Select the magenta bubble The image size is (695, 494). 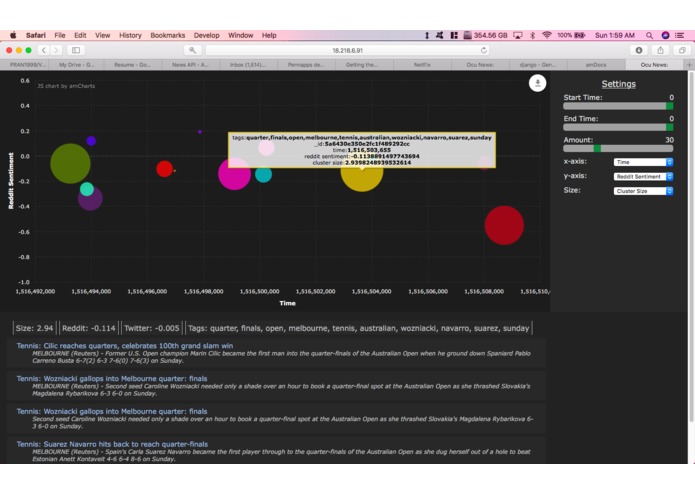tap(234, 174)
